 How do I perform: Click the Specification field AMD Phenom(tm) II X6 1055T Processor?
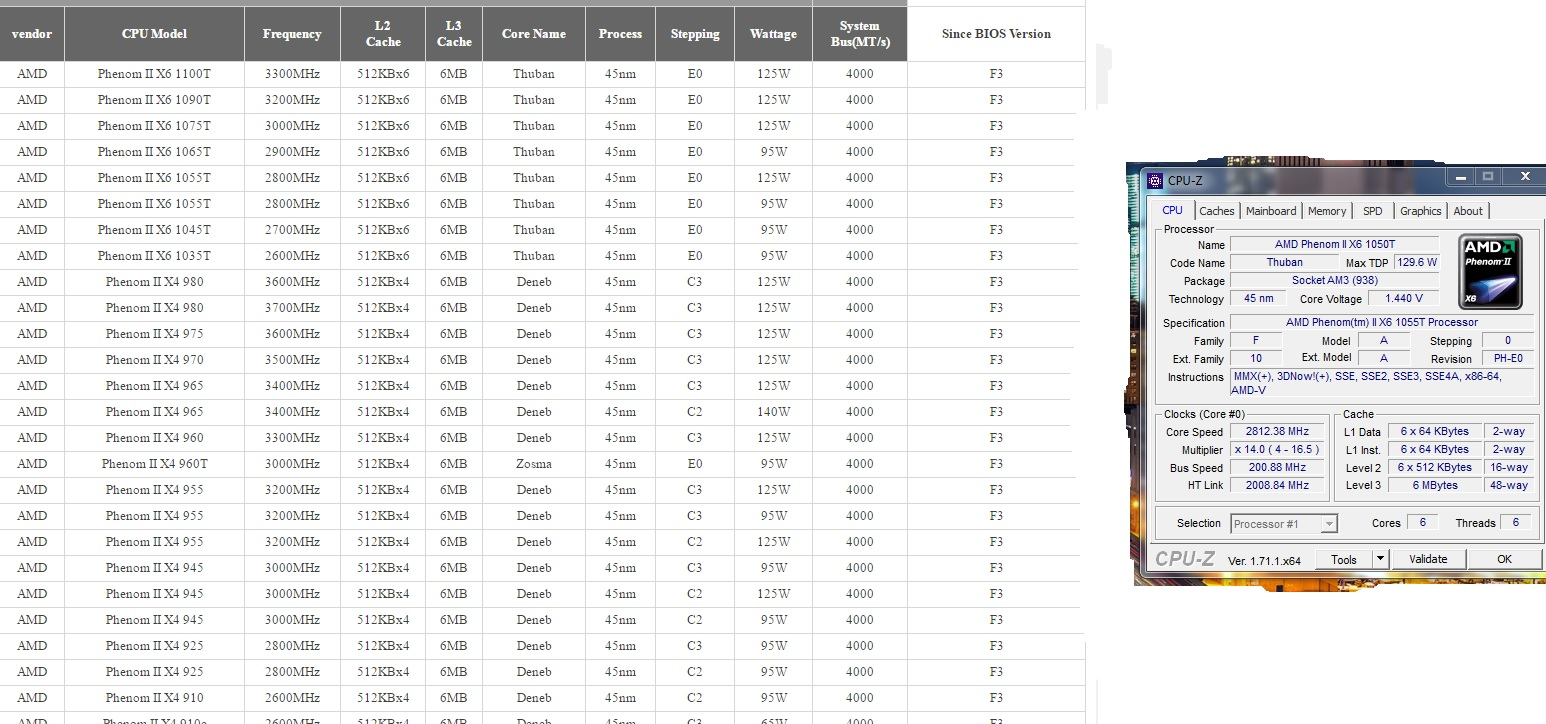point(1381,322)
